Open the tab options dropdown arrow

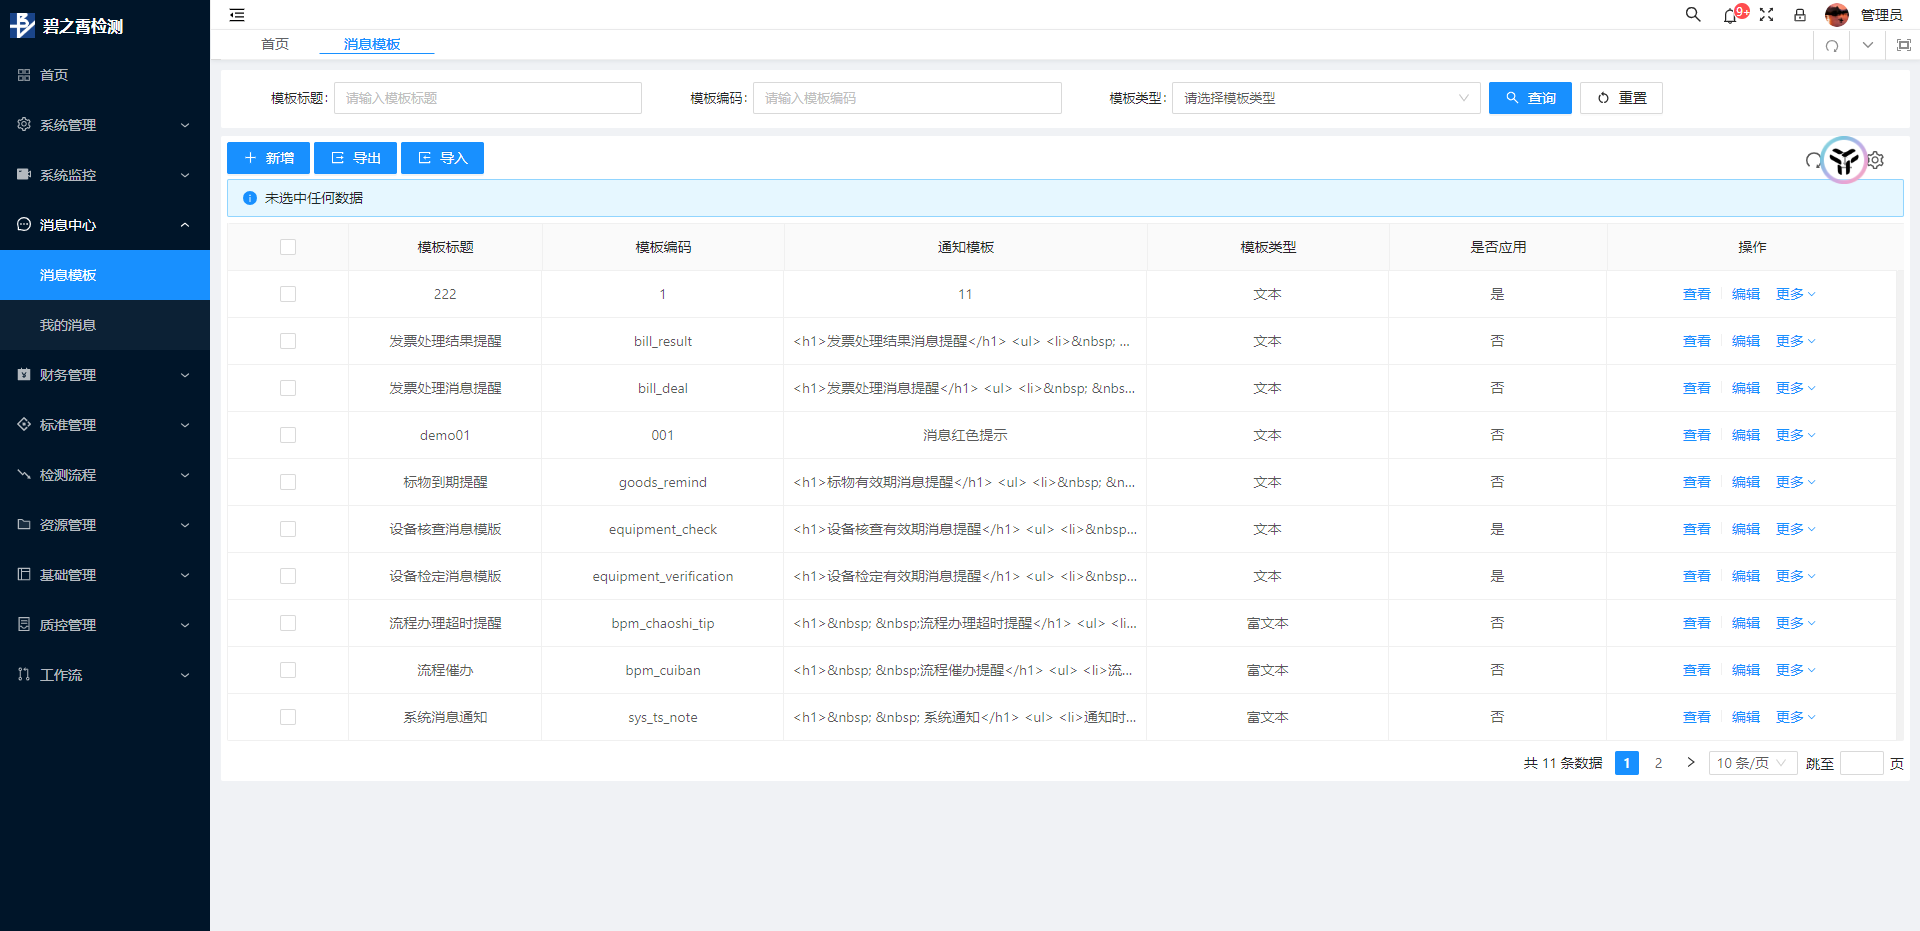(1868, 45)
